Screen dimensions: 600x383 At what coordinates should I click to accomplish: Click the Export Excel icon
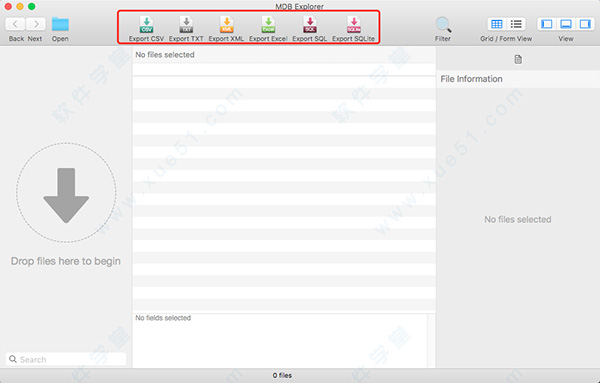pyautogui.click(x=268, y=25)
